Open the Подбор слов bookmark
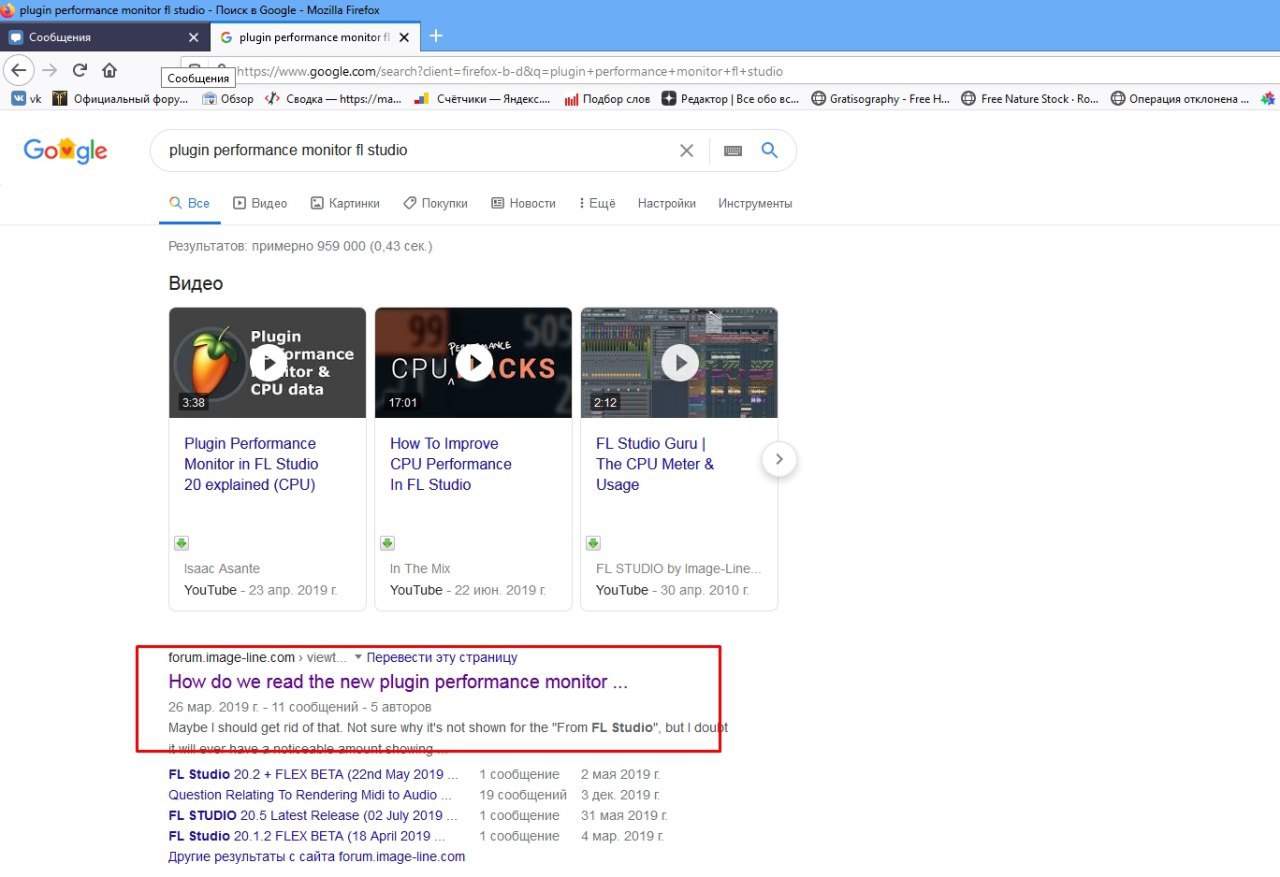This screenshot has width=1280, height=877. point(607,99)
